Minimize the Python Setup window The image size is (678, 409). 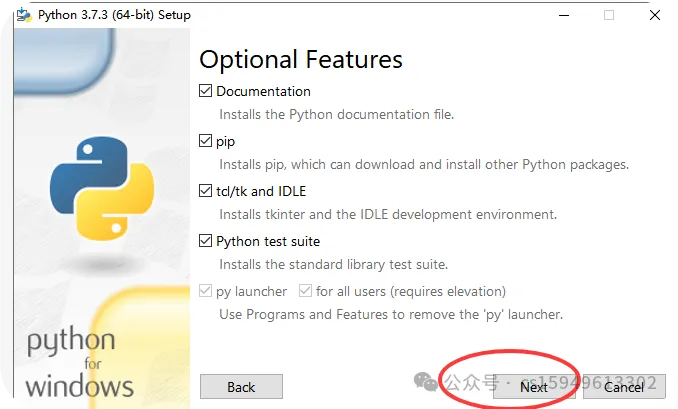pos(561,16)
